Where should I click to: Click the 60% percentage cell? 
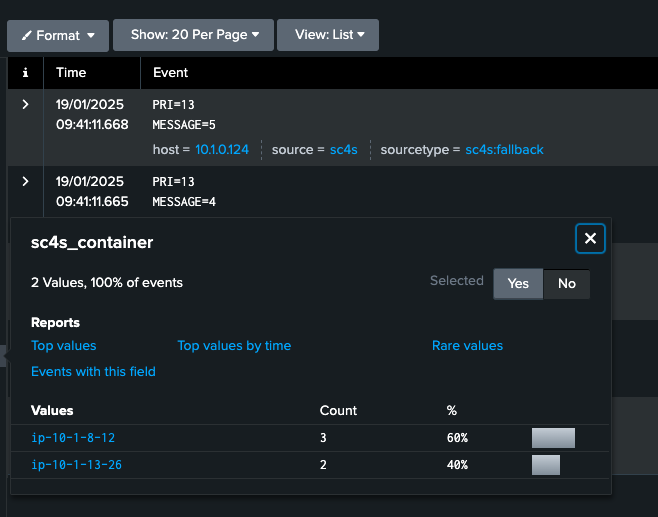(x=457, y=438)
